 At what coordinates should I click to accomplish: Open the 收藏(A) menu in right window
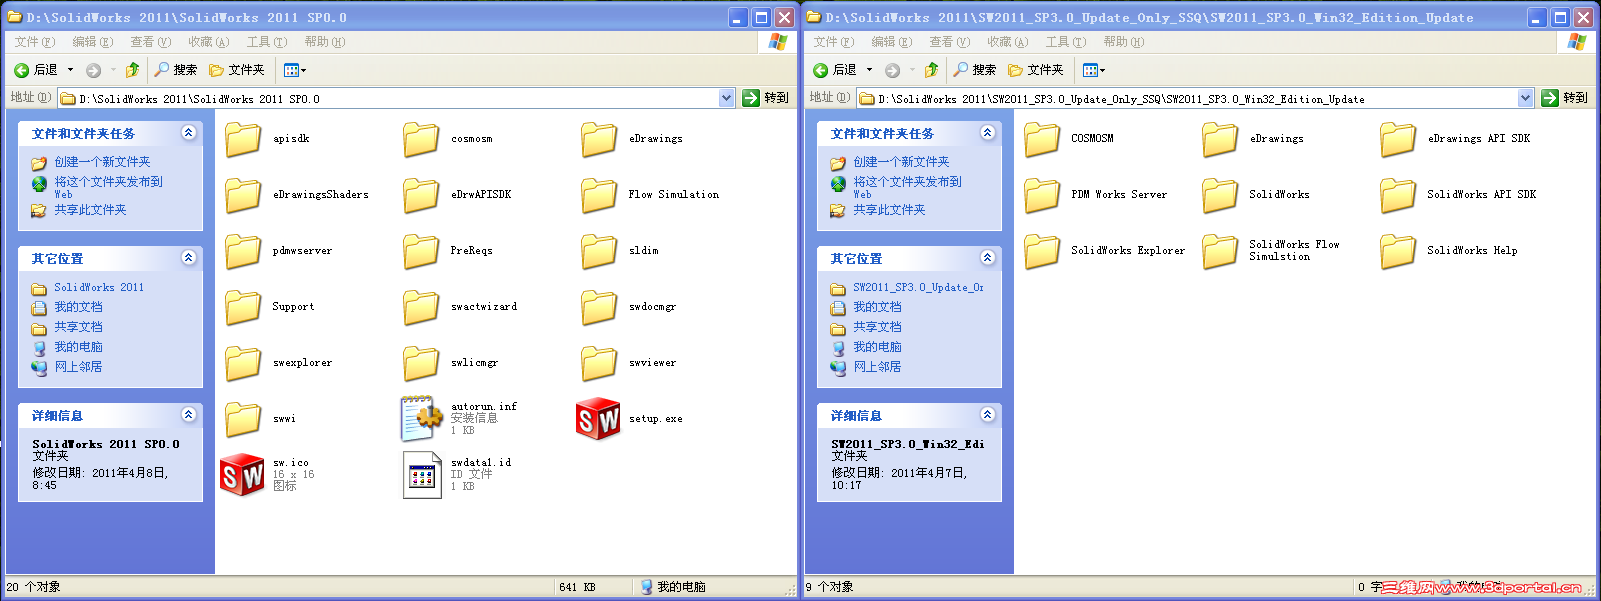pos(1007,42)
